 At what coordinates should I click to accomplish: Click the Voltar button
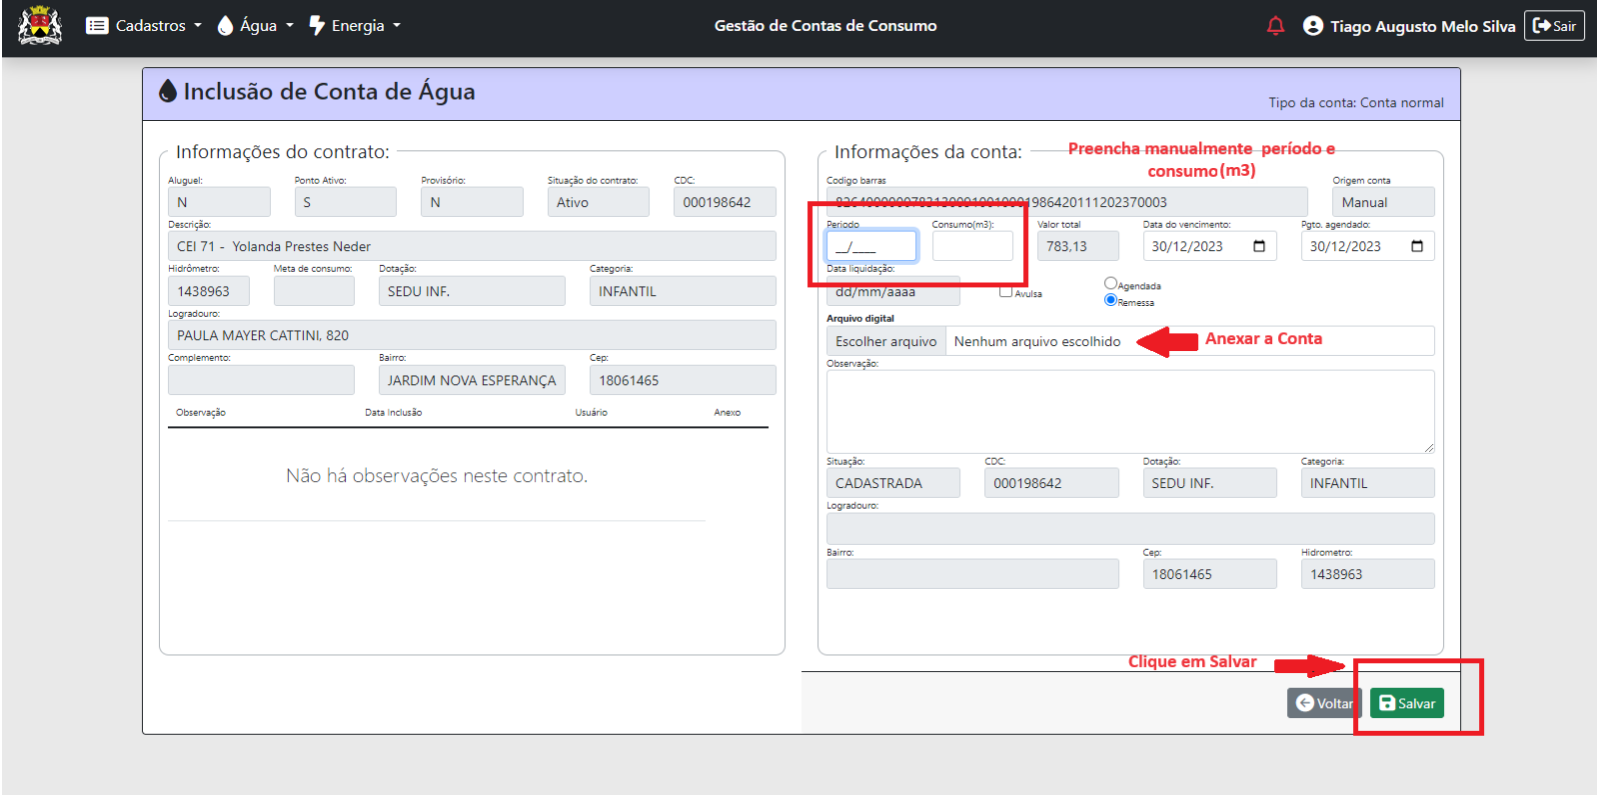pyautogui.click(x=1324, y=703)
